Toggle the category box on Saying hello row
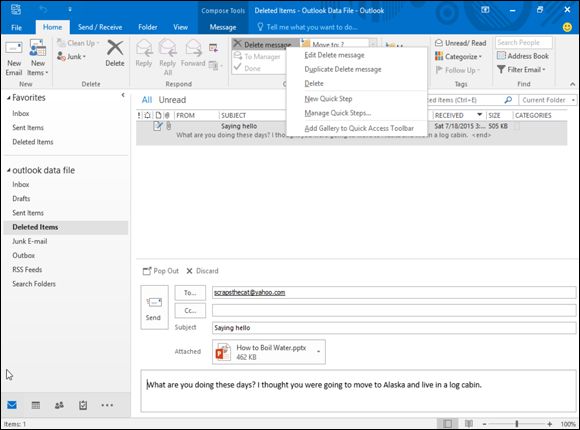The width and height of the screenshot is (580, 430). click(517, 126)
